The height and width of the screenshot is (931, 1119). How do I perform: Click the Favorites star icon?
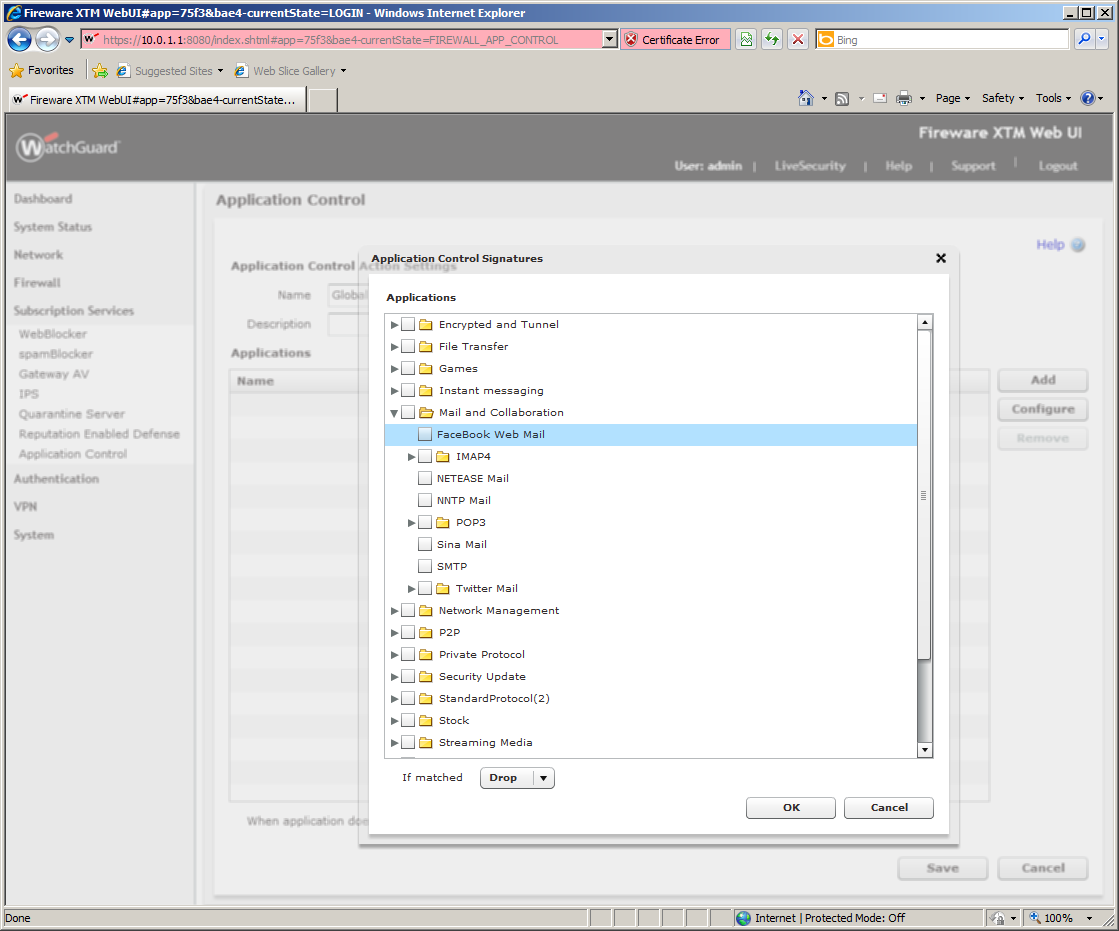click(16, 71)
